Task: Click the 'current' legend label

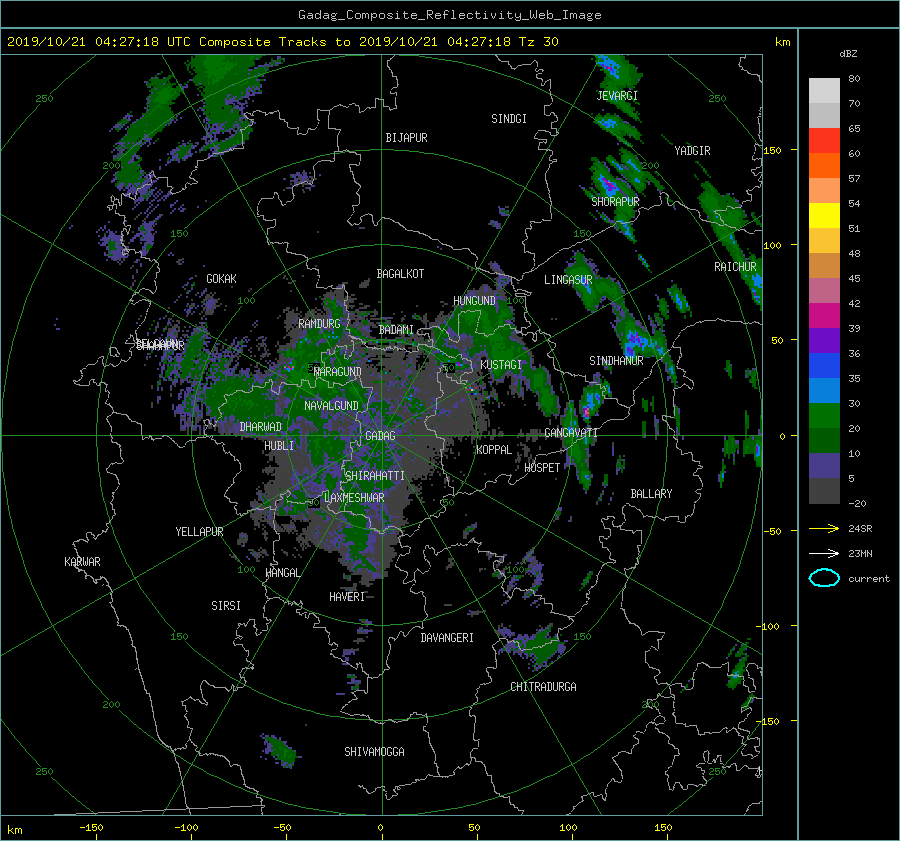Action: pos(869,579)
